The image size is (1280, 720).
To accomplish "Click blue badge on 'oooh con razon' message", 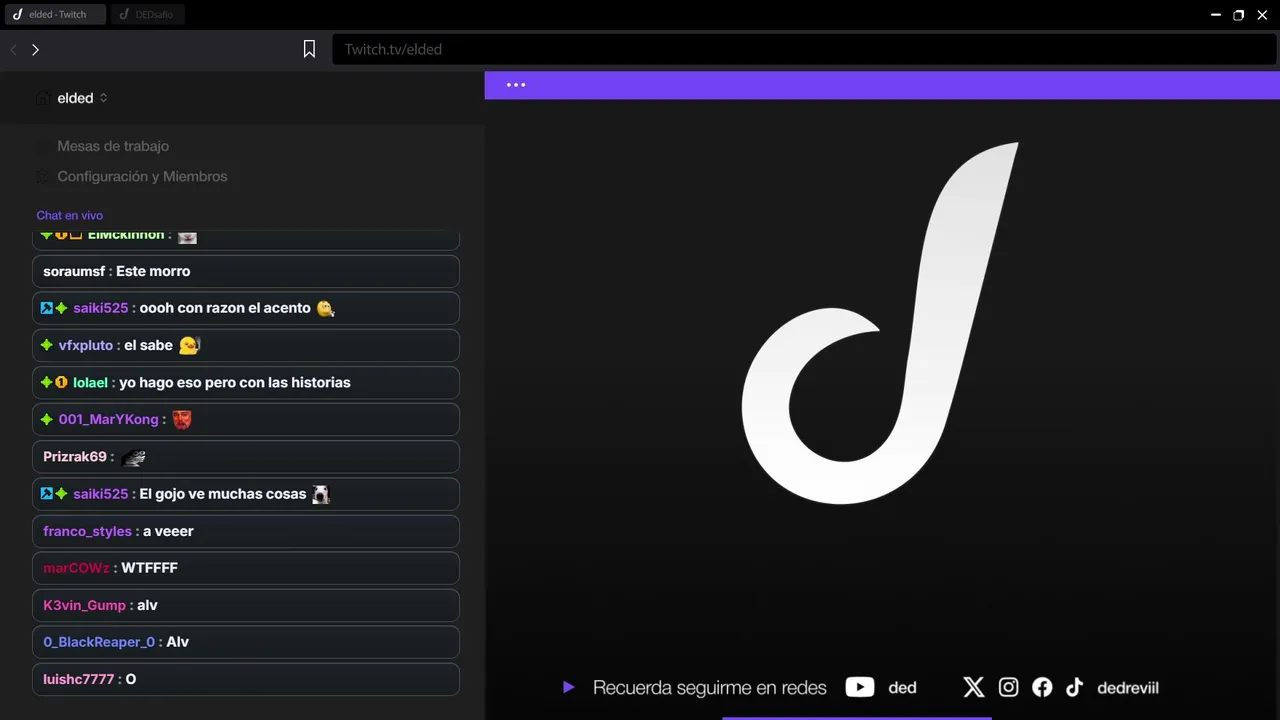I will pyautogui.click(x=46, y=308).
